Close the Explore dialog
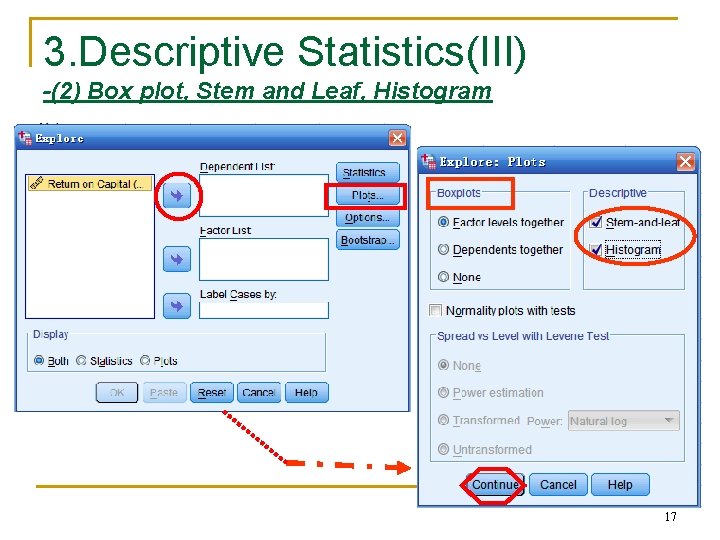Screen dimensions: 720x540 [397, 138]
